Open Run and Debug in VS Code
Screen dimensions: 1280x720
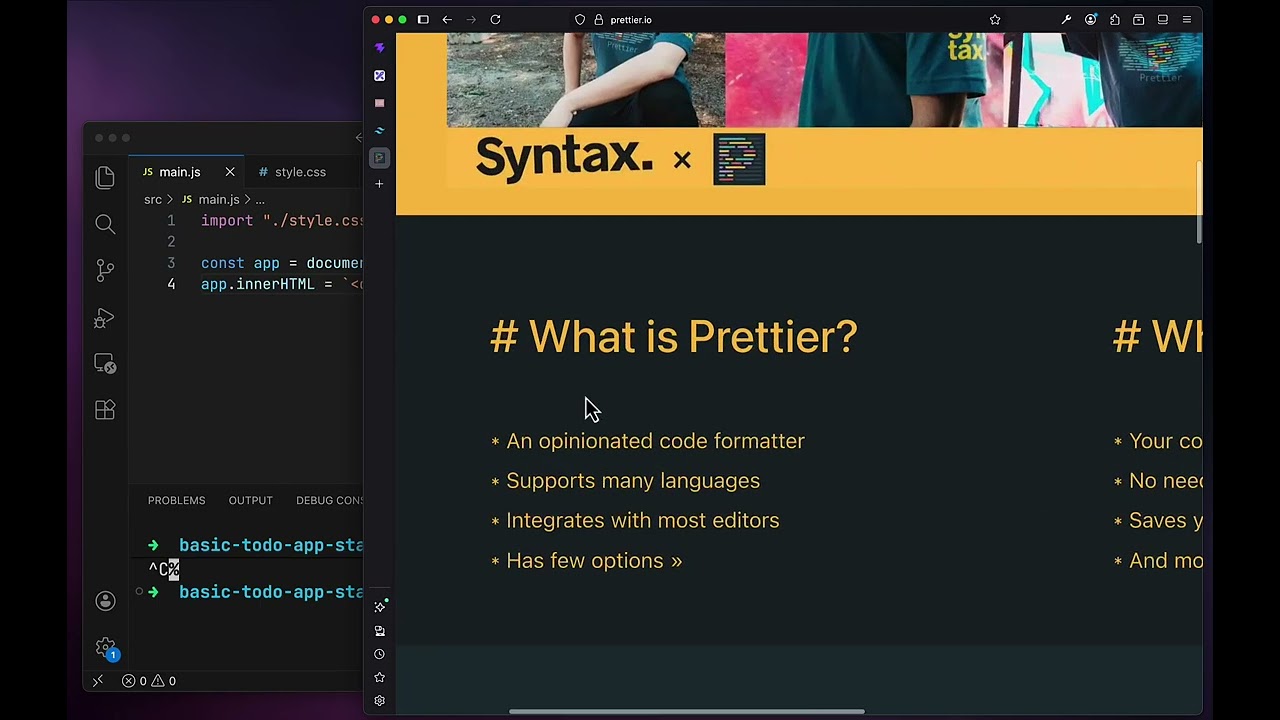click(x=105, y=318)
